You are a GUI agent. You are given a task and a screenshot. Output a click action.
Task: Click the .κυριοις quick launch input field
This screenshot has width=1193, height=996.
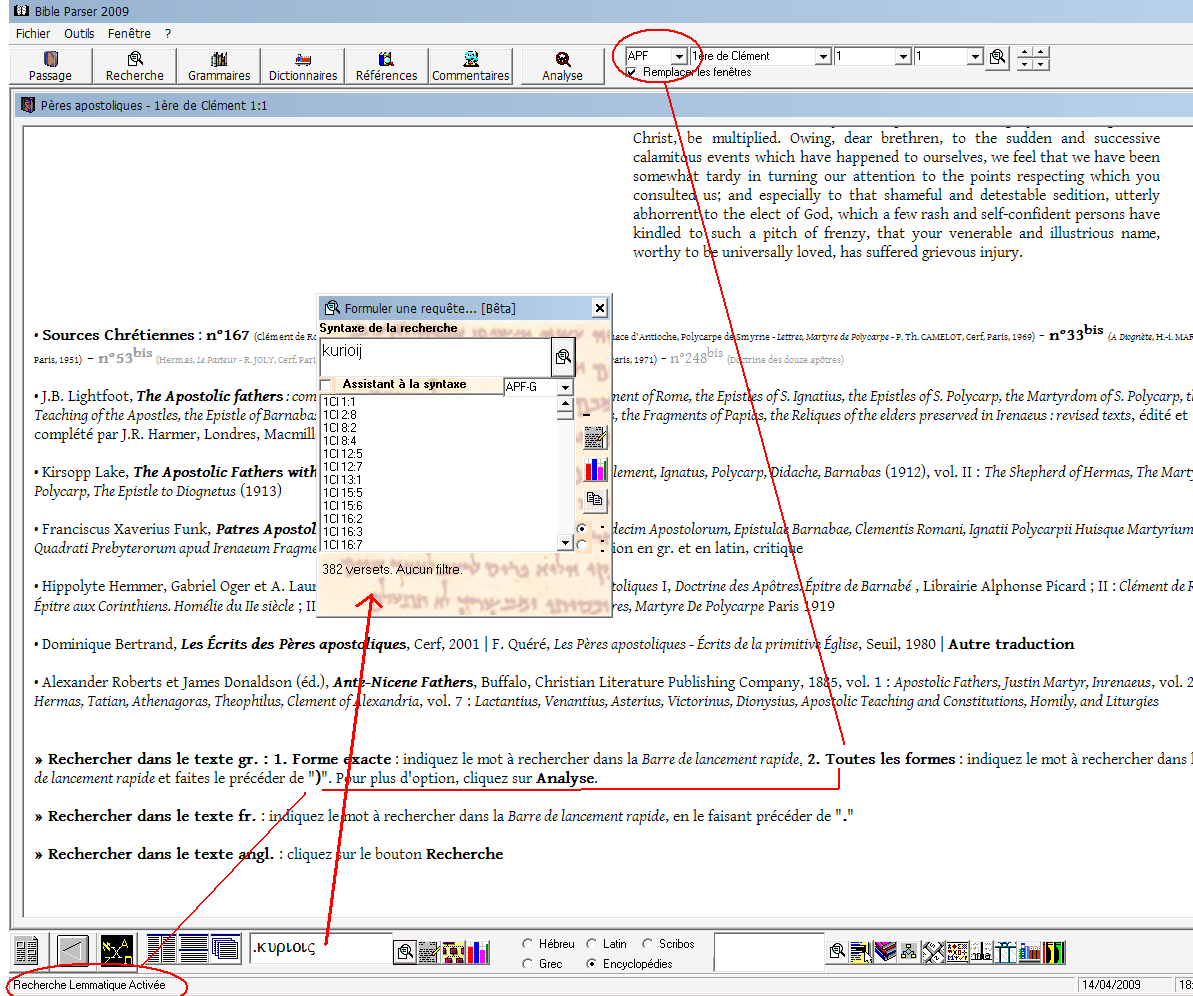[321, 948]
